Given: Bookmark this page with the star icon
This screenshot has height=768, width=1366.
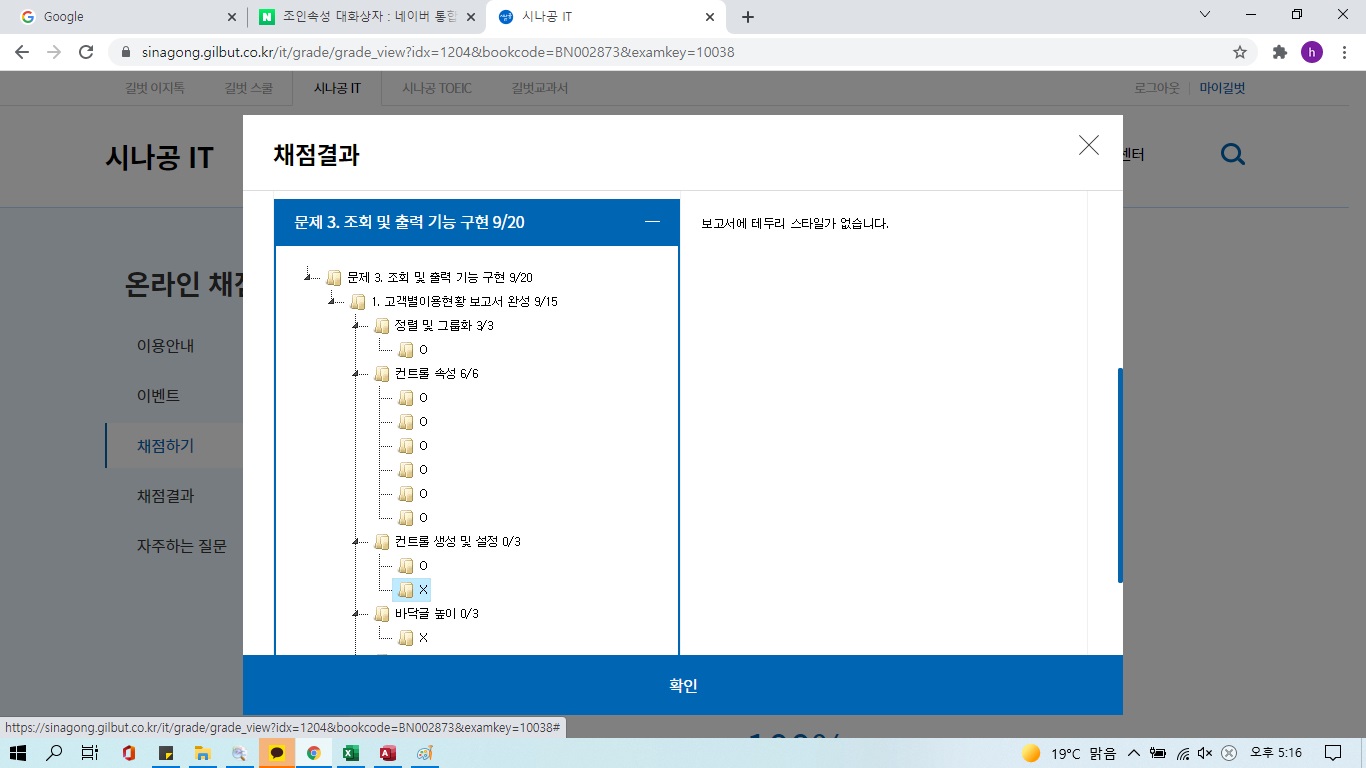Looking at the screenshot, I should [1240, 52].
